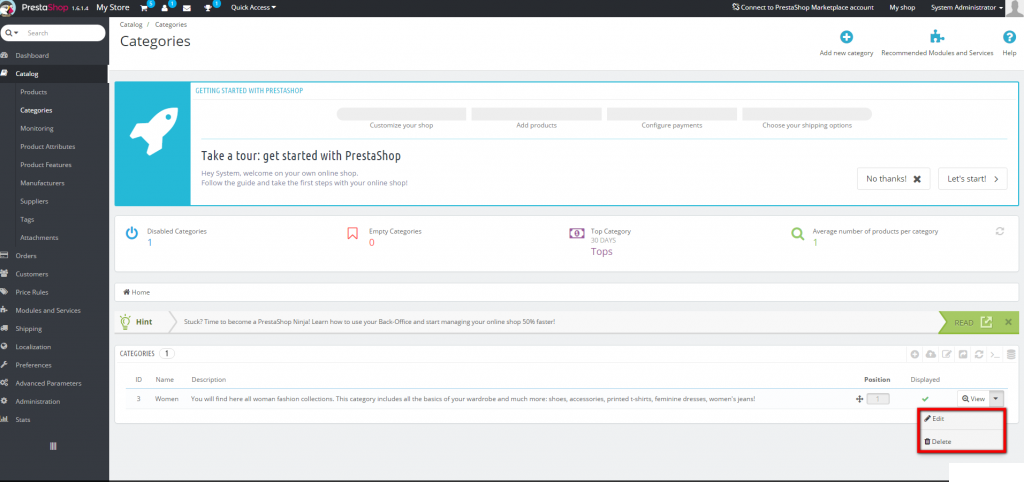Add new item via categories list plus icon
The image size is (1024, 482).
(915, 355)
